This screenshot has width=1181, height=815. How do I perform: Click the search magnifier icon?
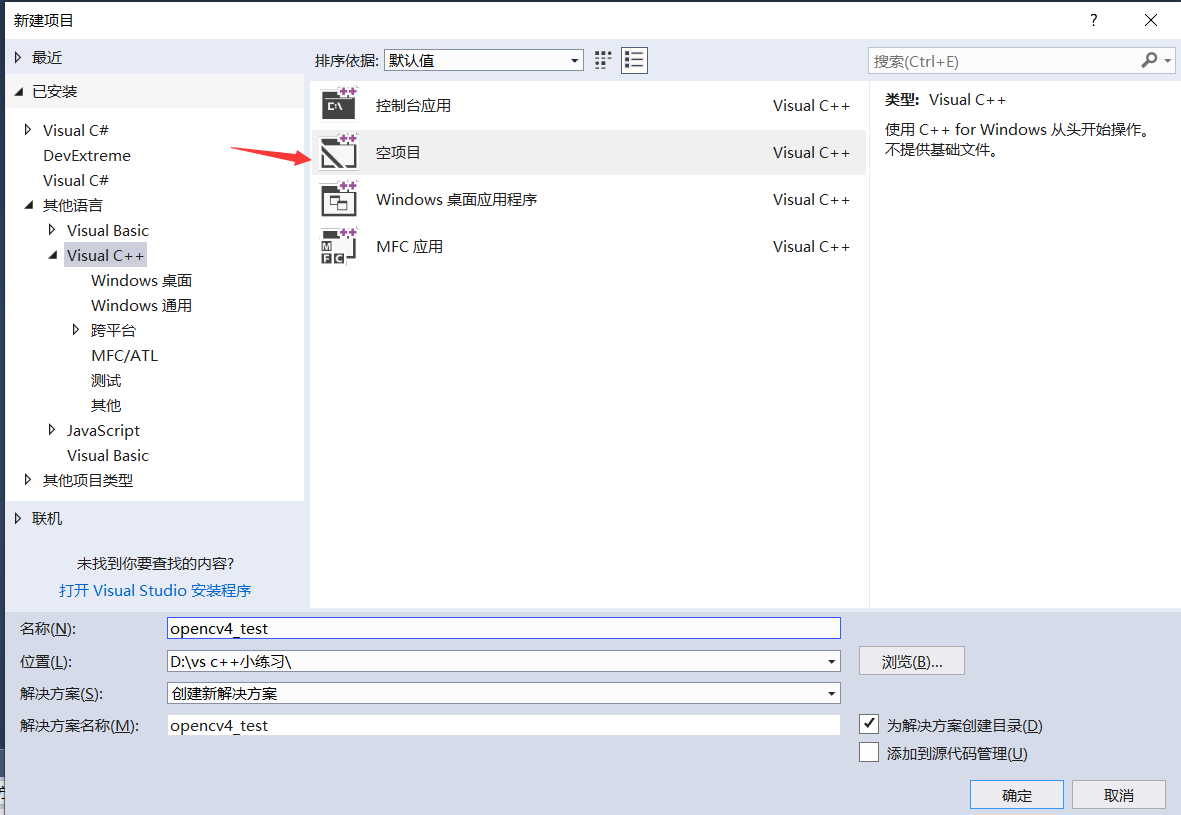tap(1149, 60)
